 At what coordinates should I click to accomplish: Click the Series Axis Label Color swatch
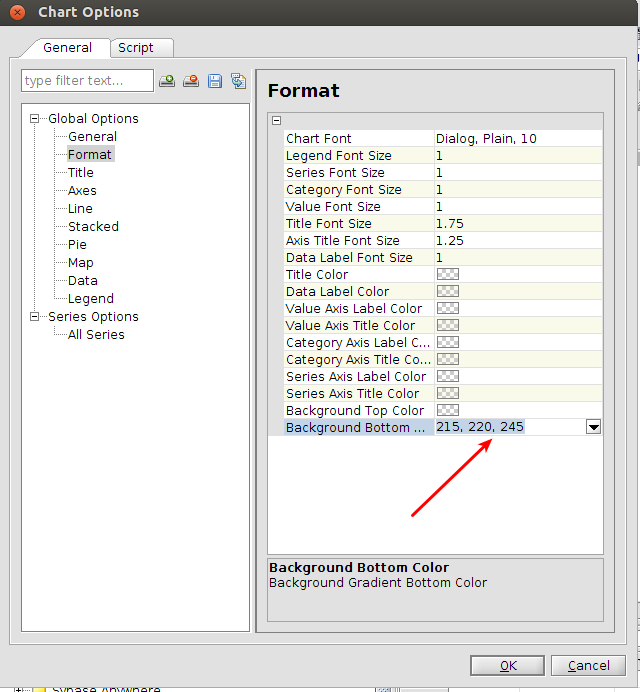tap(448, 376)
